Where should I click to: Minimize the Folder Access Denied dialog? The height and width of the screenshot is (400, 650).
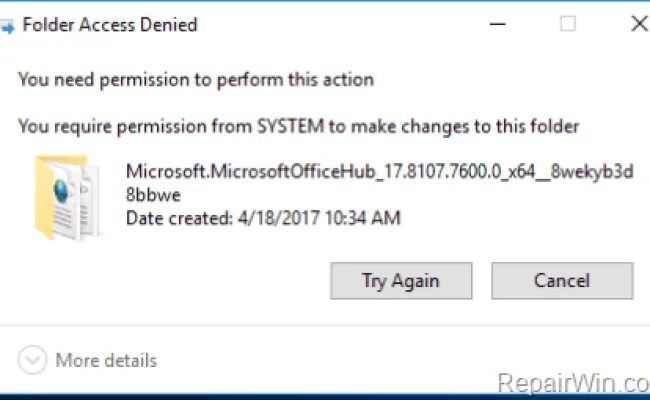pos(497,24)
